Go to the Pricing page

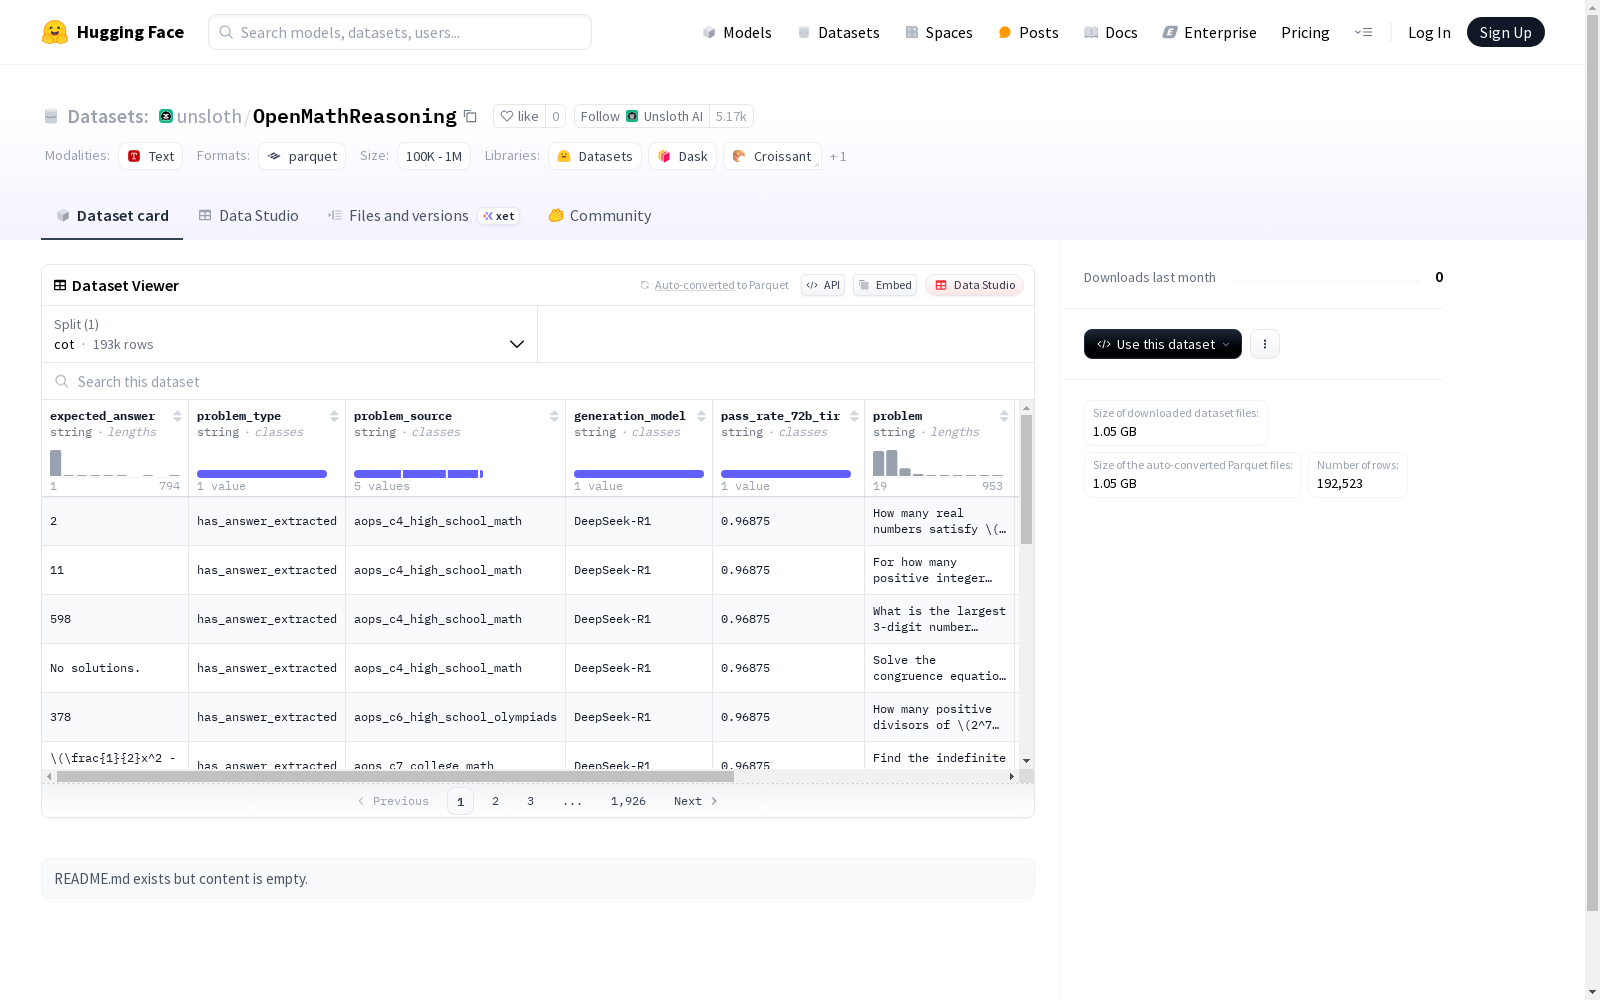tap(1305, 32)
